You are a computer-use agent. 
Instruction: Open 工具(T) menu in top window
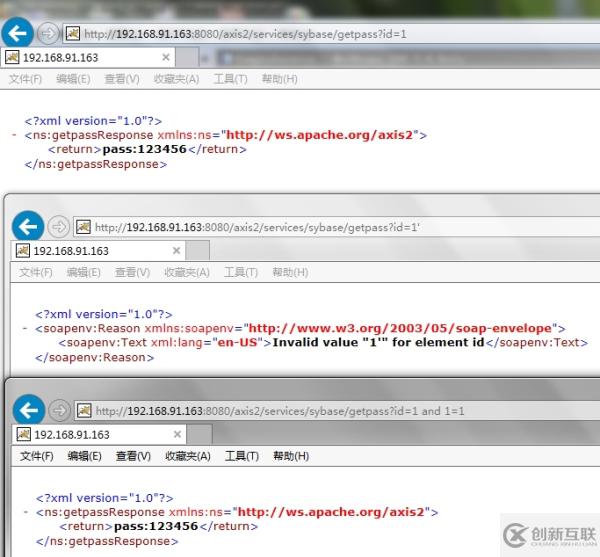tap(230, 79)
